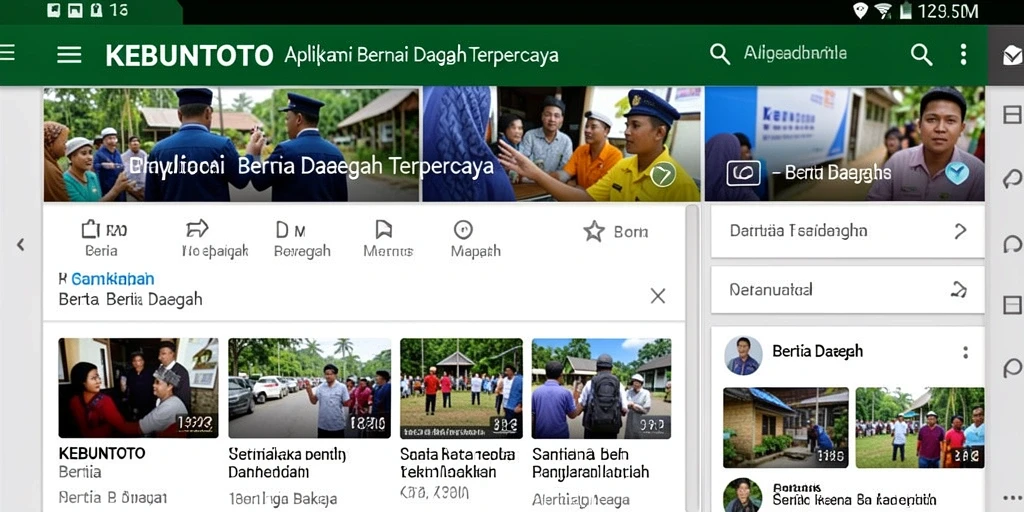Click the Beria Daegah profile avatar
Screen dimensions: 1024x512
tap(743, 355)
